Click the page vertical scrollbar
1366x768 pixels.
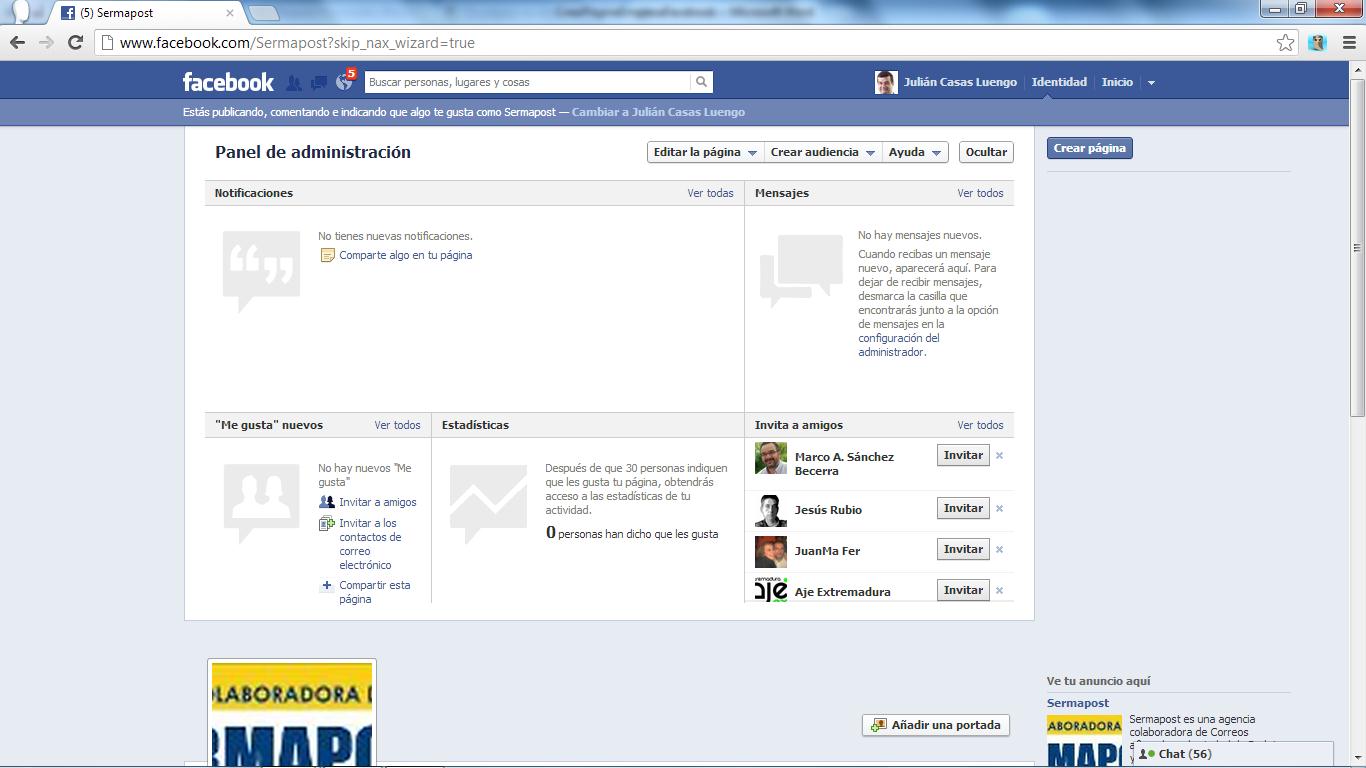tap(1357, 247)
